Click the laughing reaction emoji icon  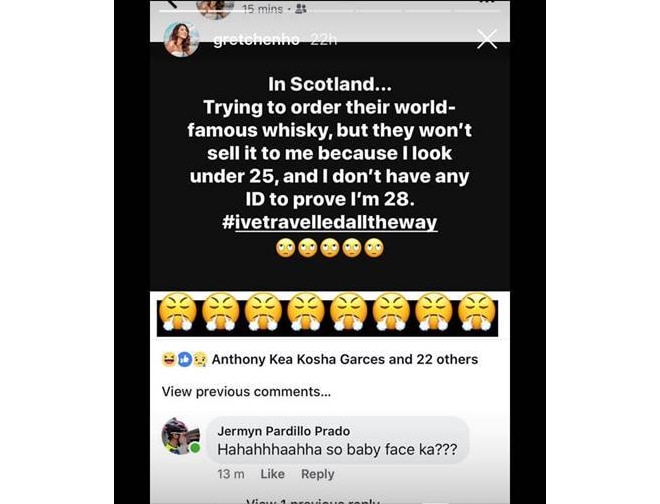[x=169, y=359]
